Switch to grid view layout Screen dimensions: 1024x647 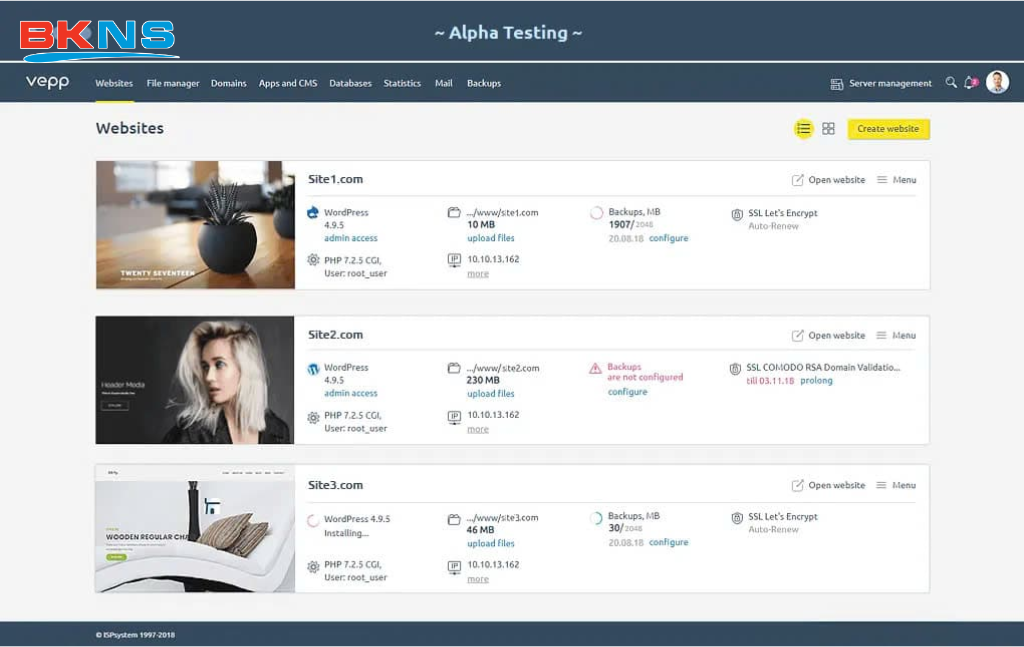pyautogui.click(x=828, y=129)
